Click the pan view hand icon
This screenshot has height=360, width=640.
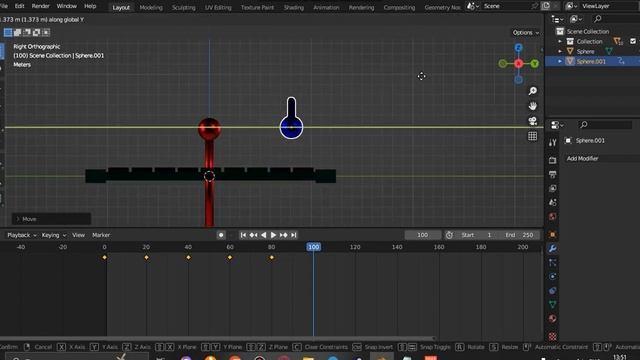click(533, 106)
